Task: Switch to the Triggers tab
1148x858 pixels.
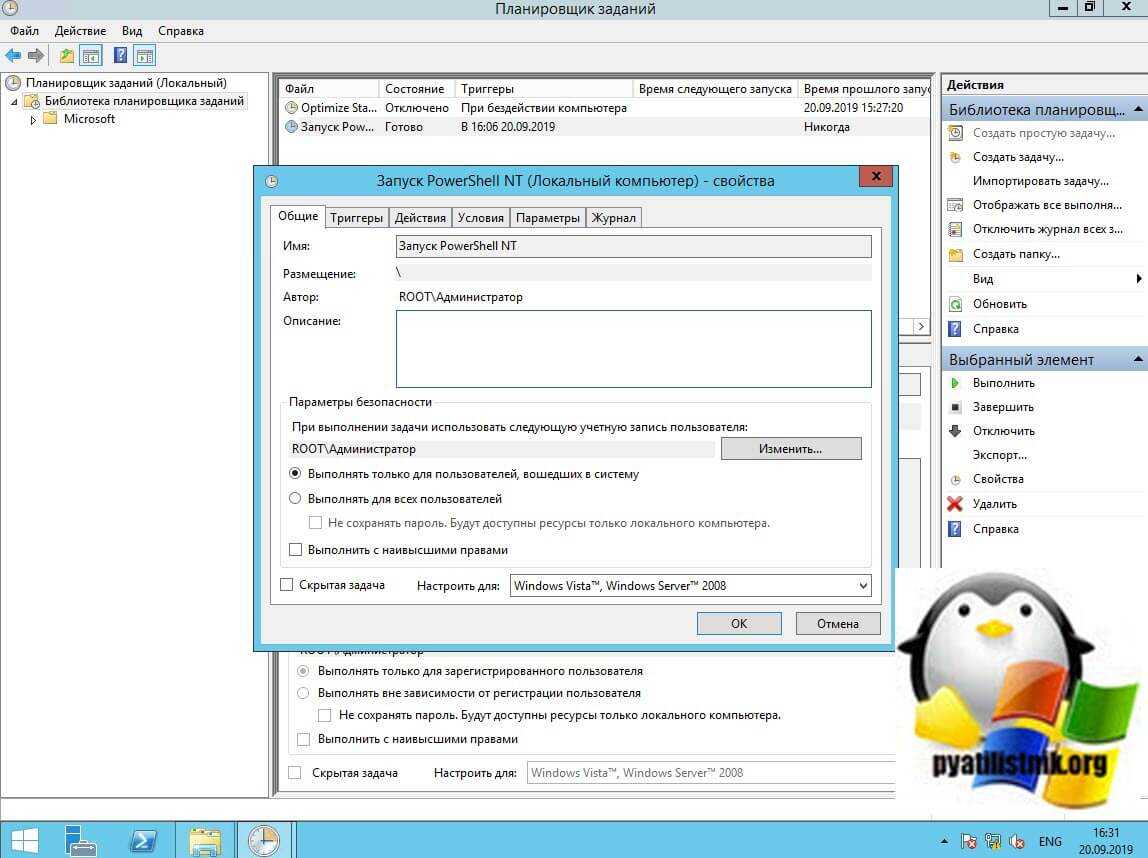Action: (356, 218)
